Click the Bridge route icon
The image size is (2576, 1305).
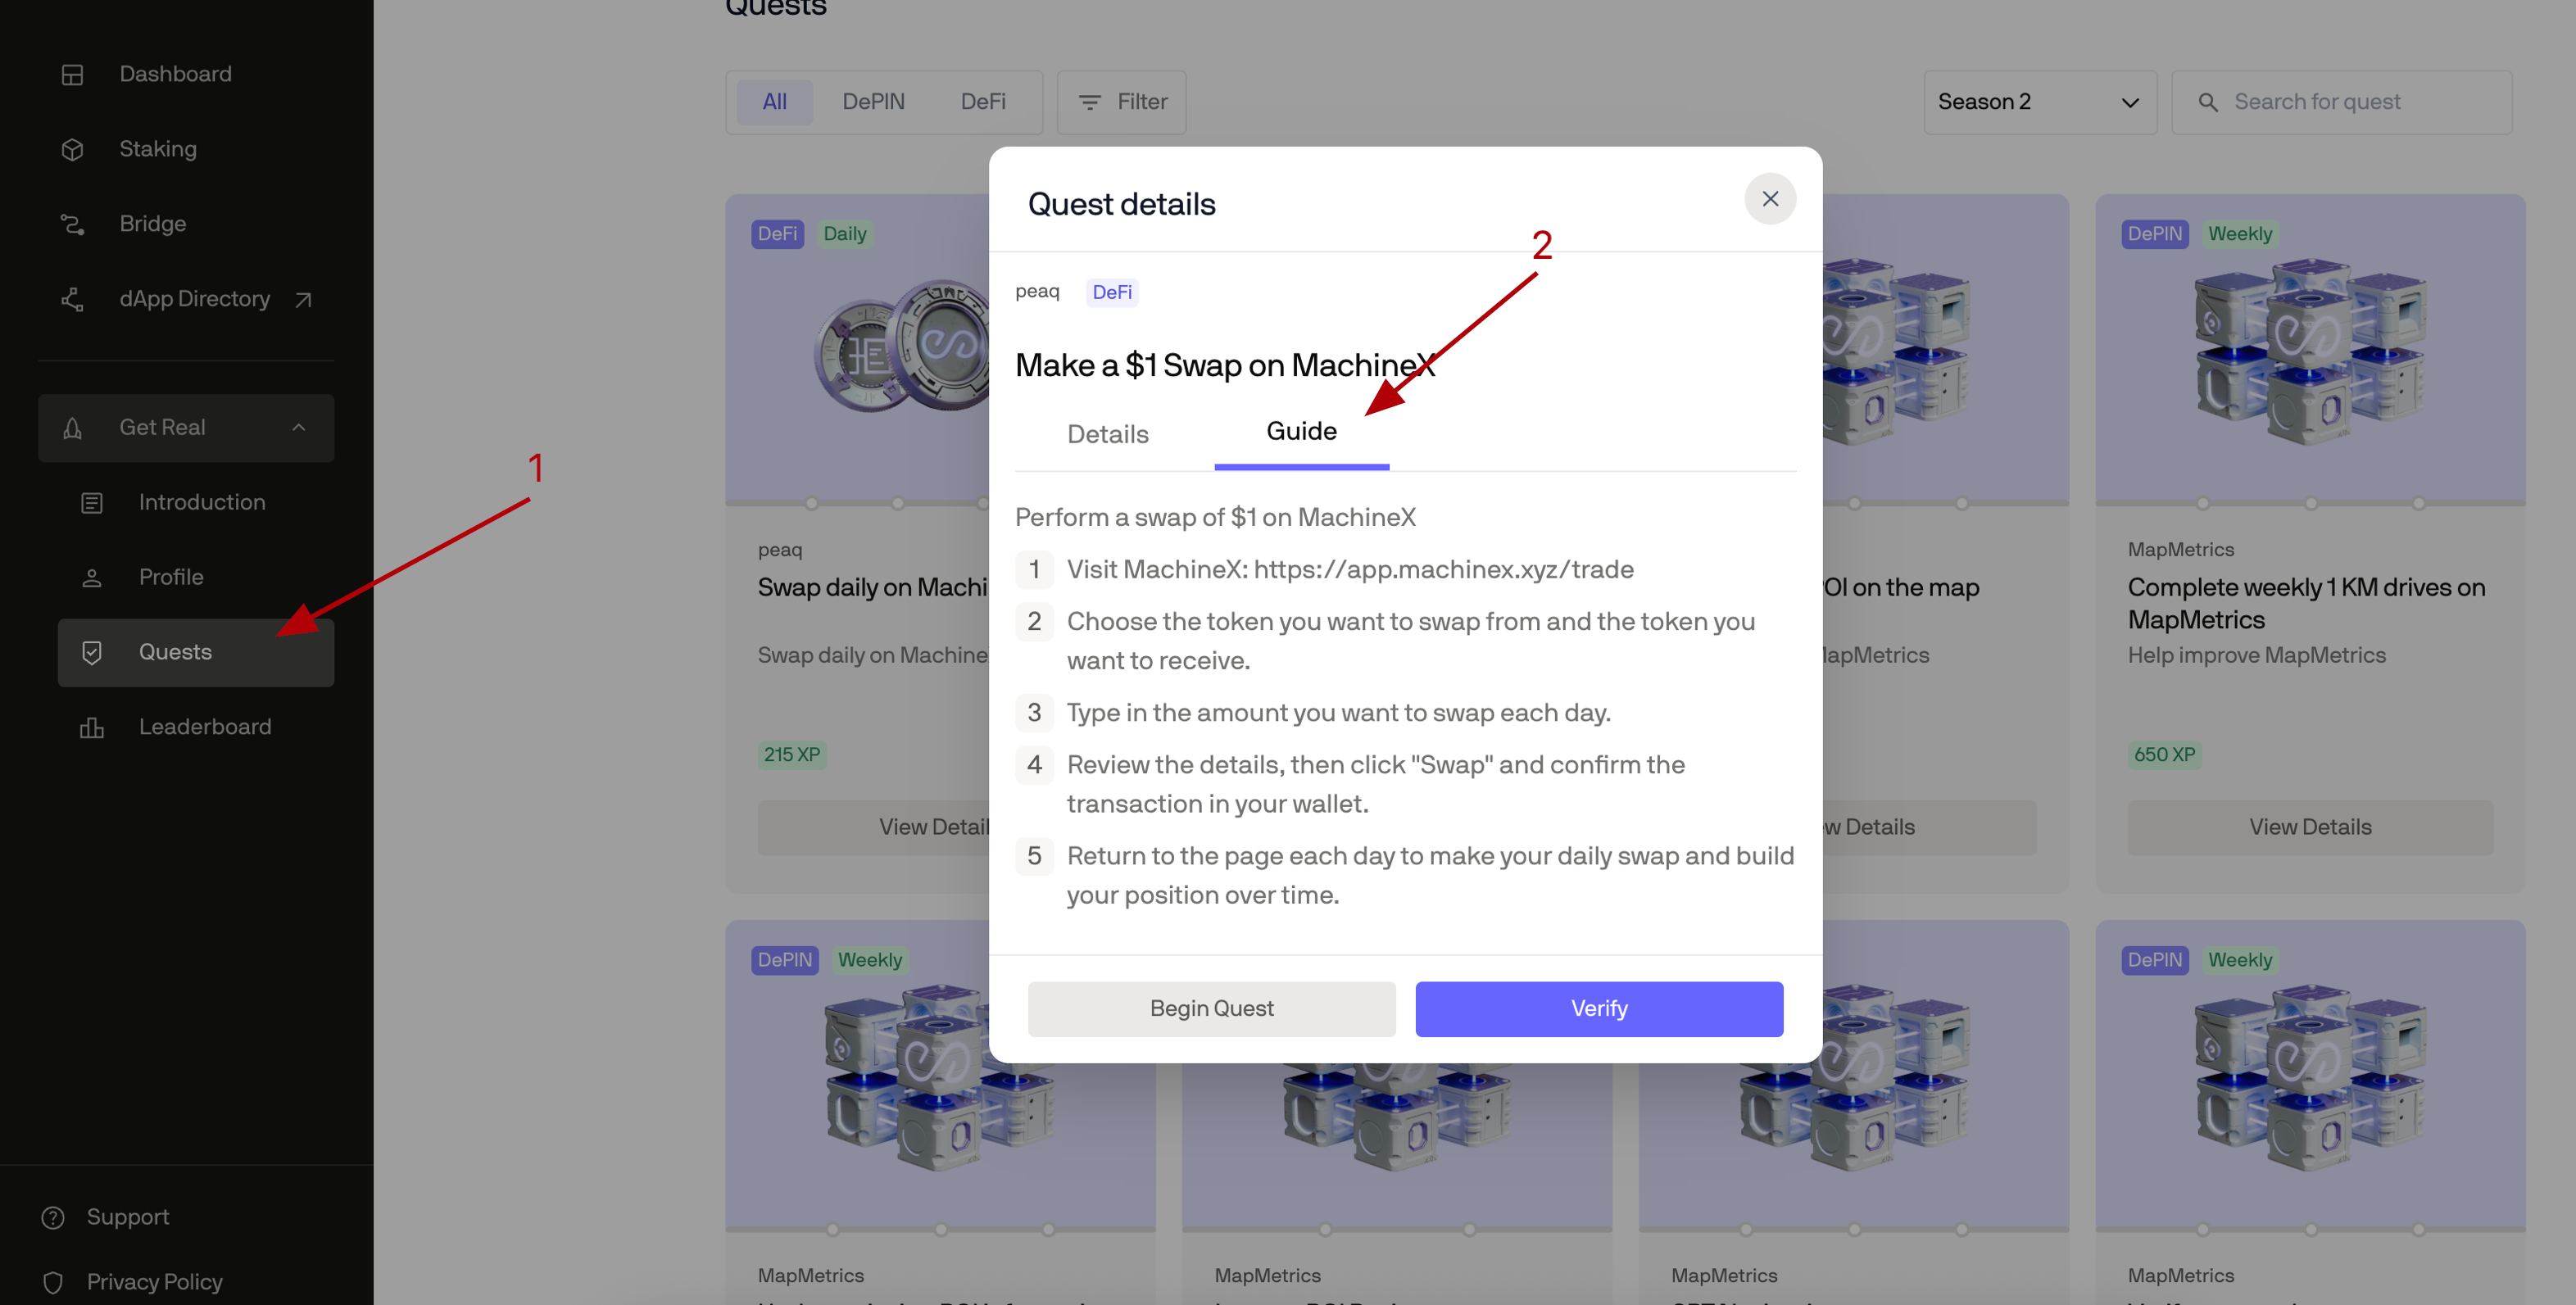72,224
